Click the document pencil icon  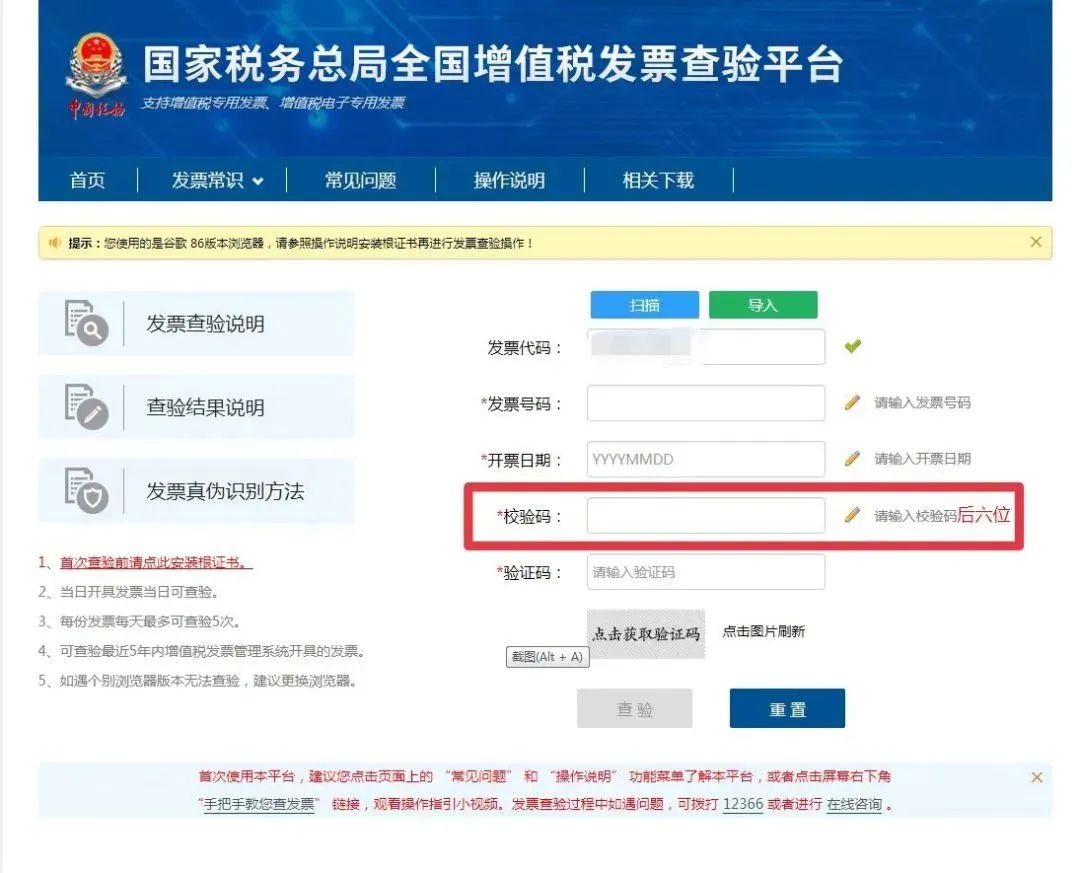pyautogui.click(x=86, y=407)
